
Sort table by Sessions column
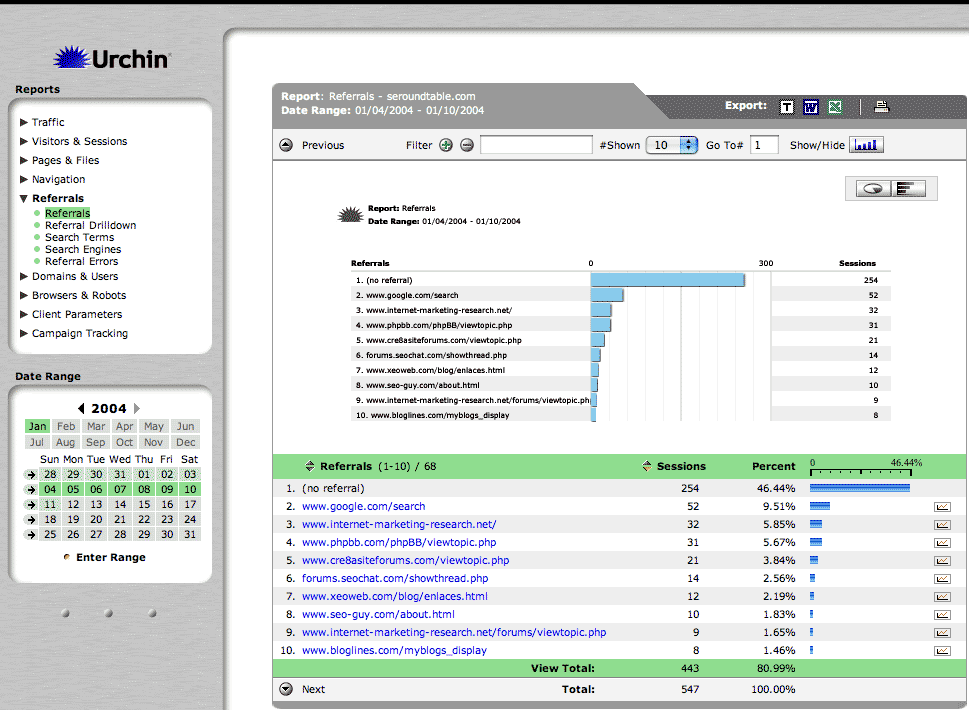click(x=646, y=466)
